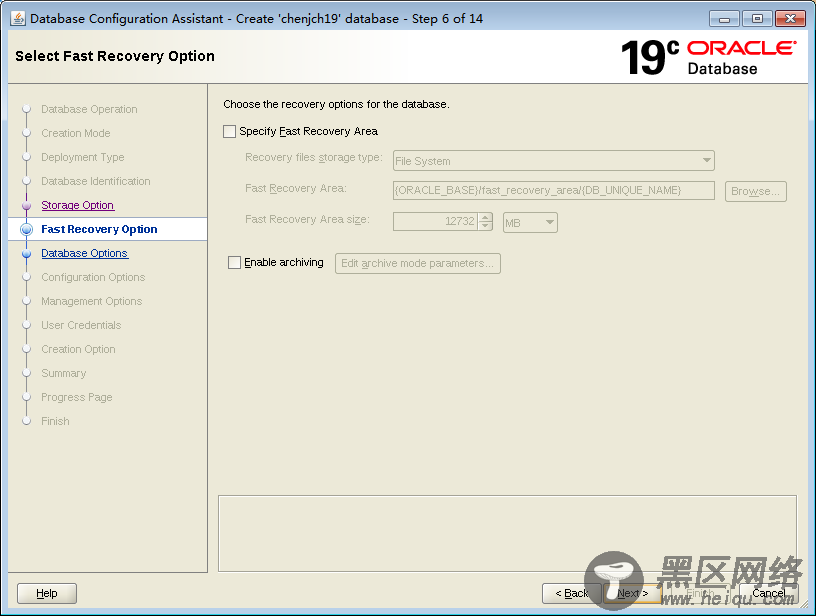Click the Fast Recovery Area size field
816x616 pixels.
click(x=436, y=221)
